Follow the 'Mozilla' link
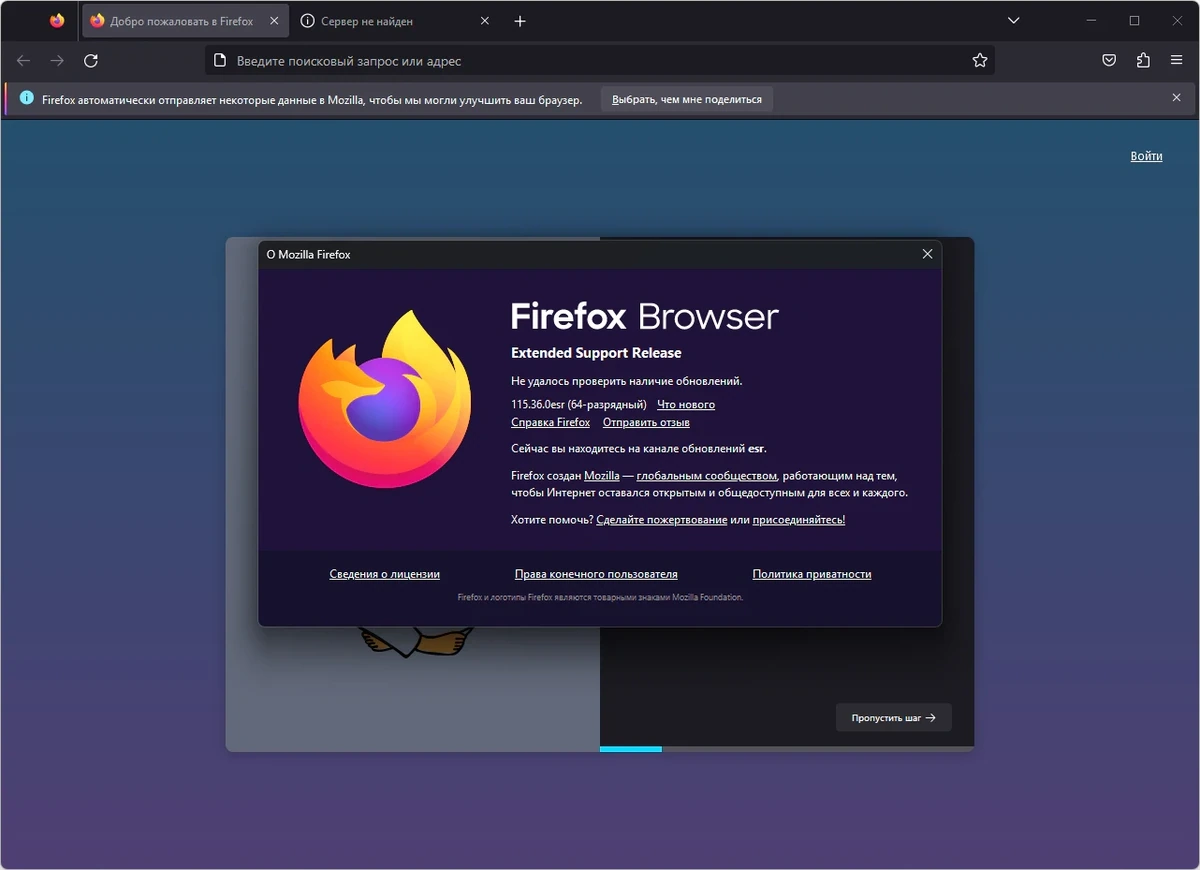 point(602,476)
